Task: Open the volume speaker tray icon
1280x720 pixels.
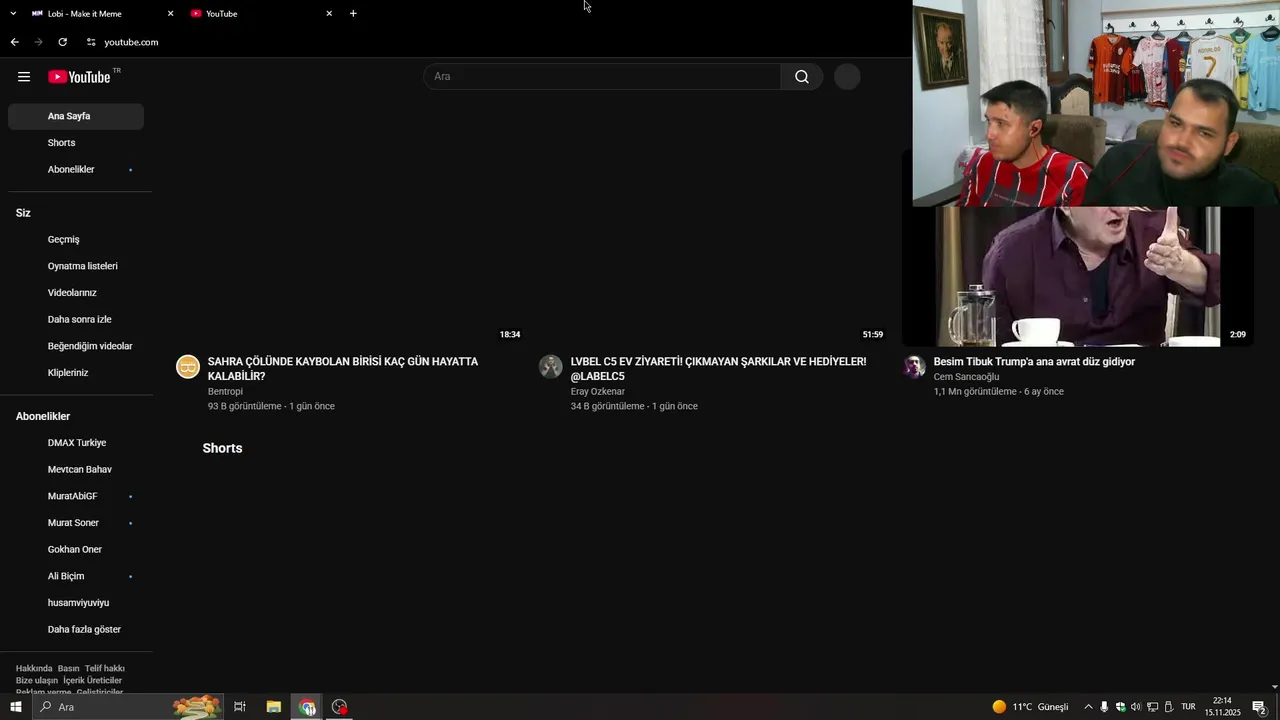Action: [1136, 707]
